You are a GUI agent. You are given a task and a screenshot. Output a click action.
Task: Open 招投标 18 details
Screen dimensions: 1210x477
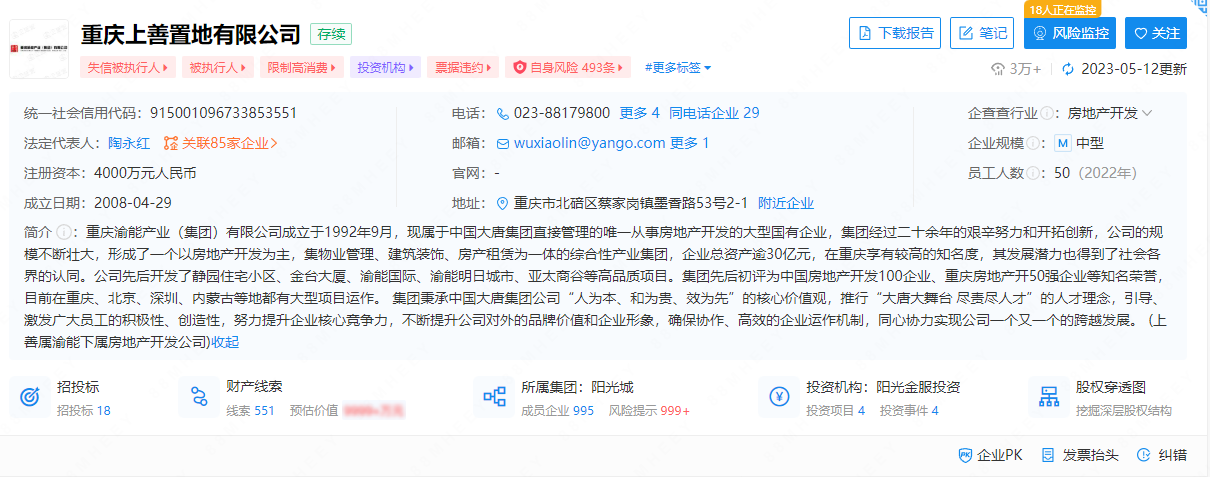(x=84, y=410)
